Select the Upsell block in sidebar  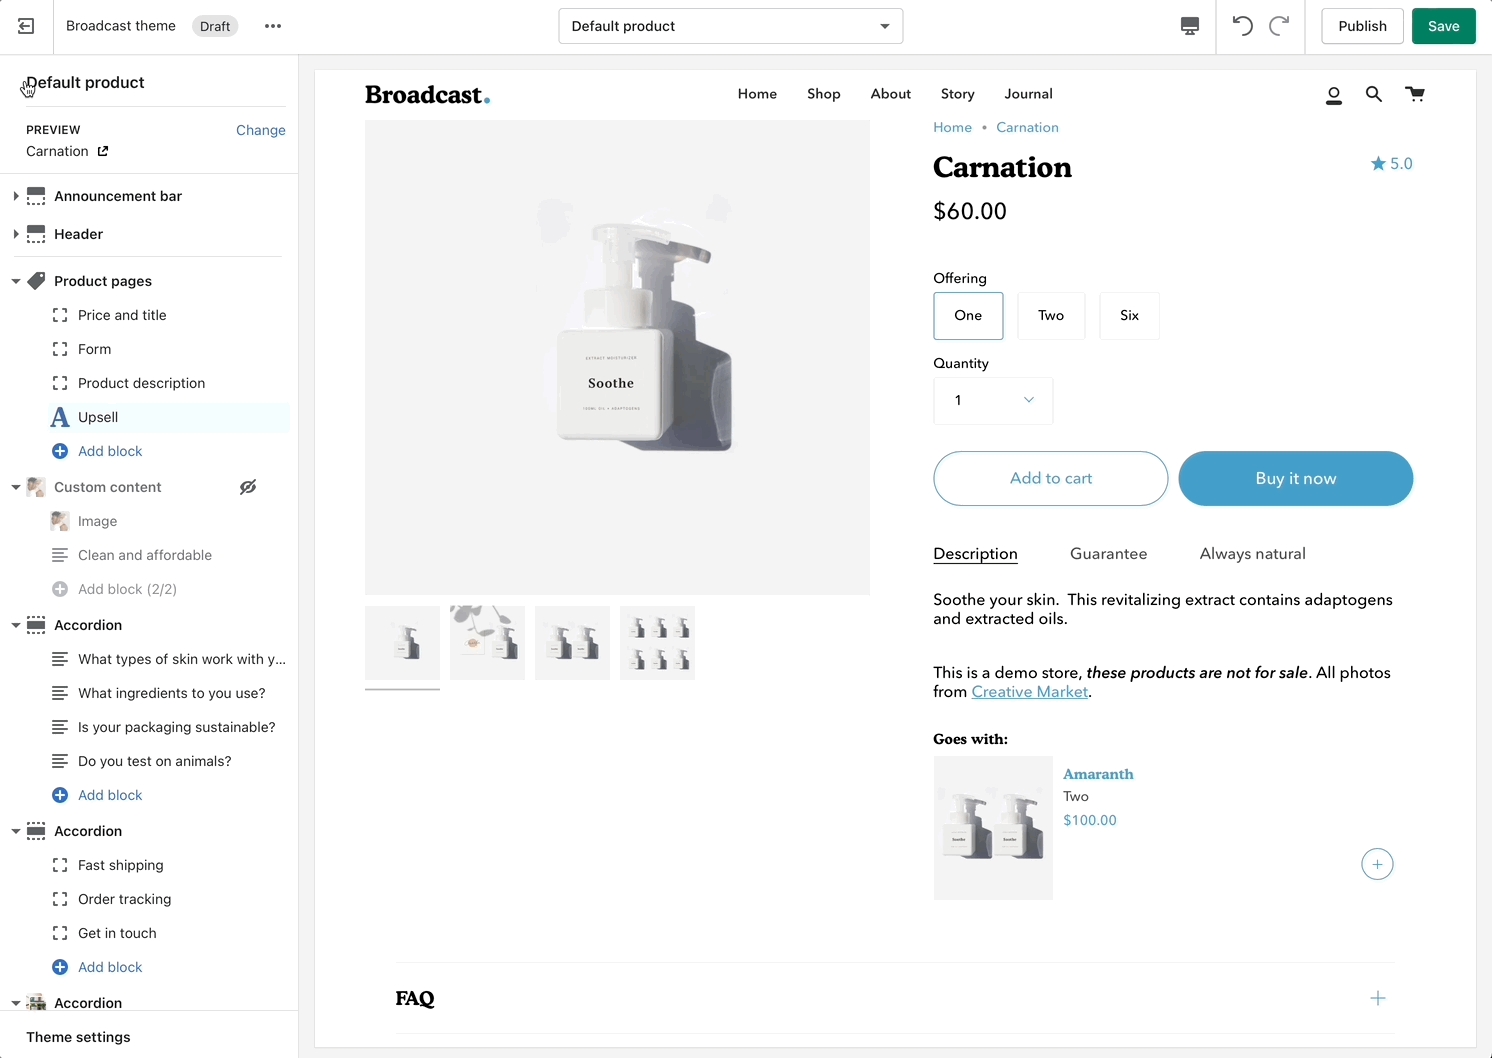98,417
